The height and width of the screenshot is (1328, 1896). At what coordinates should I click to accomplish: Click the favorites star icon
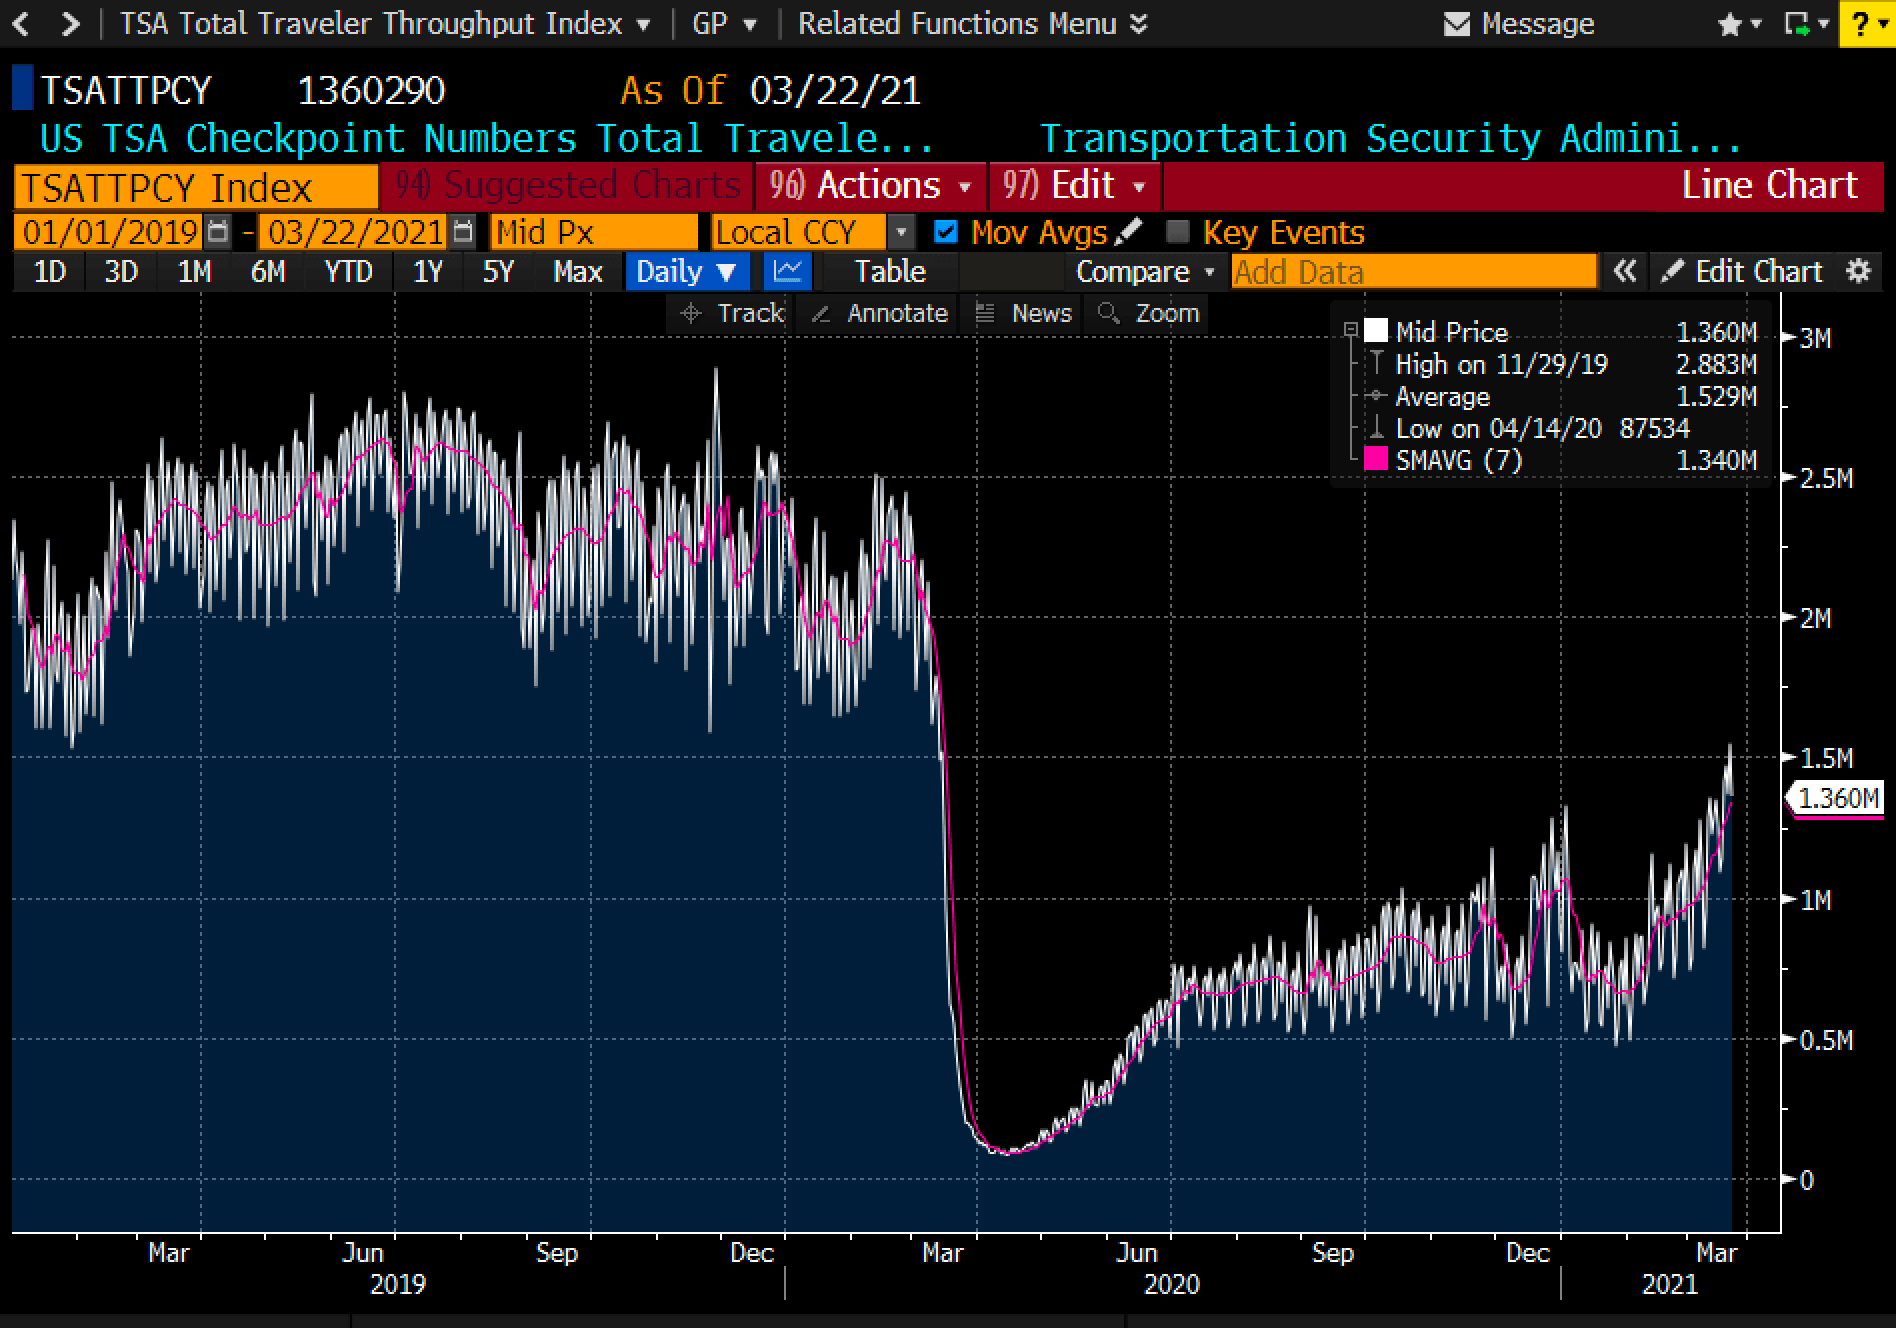tap(1730, 24)
